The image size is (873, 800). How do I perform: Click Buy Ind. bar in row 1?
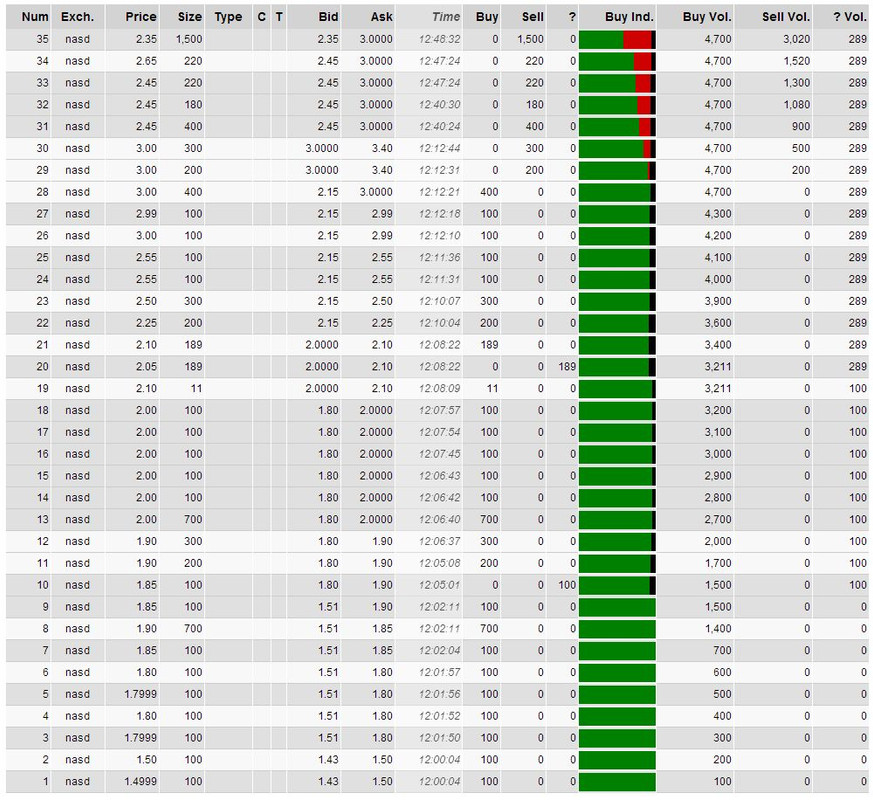point(617,782)
